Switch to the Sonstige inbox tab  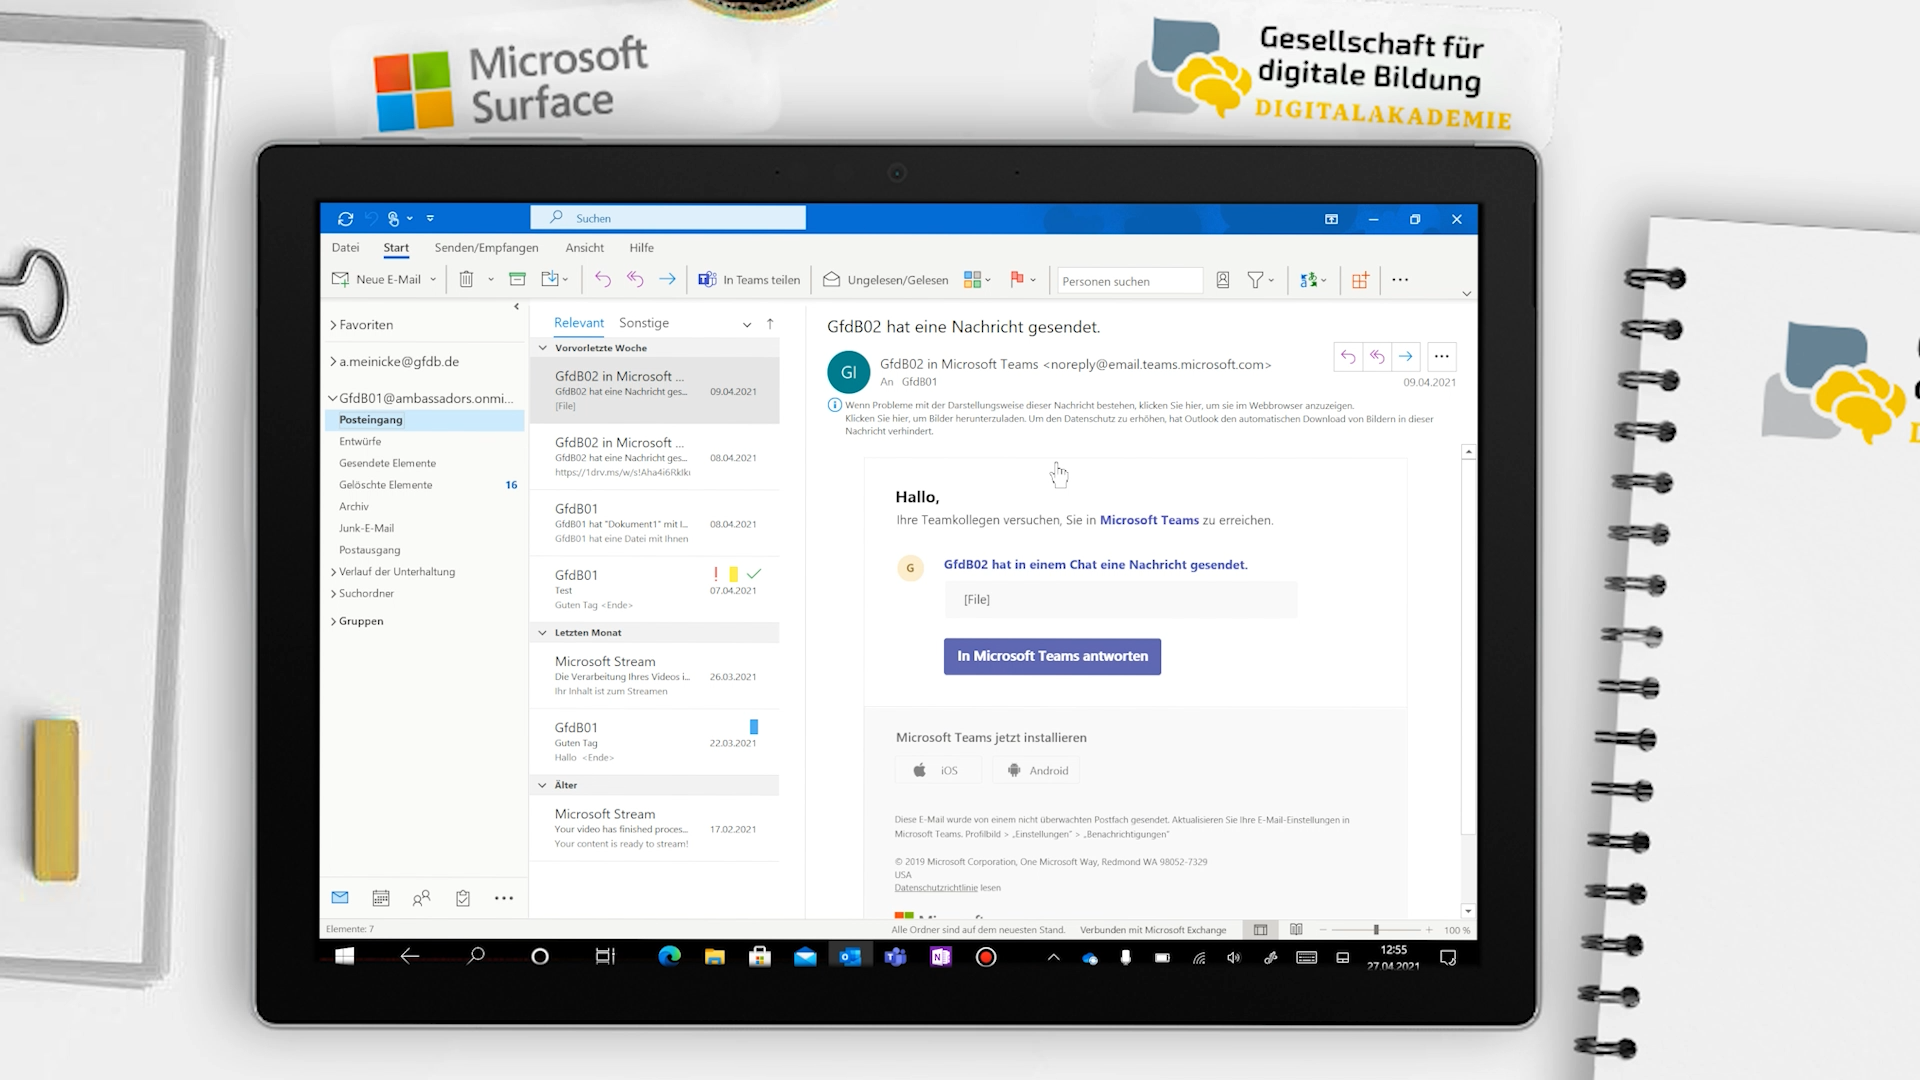click(x=644, y=323)
